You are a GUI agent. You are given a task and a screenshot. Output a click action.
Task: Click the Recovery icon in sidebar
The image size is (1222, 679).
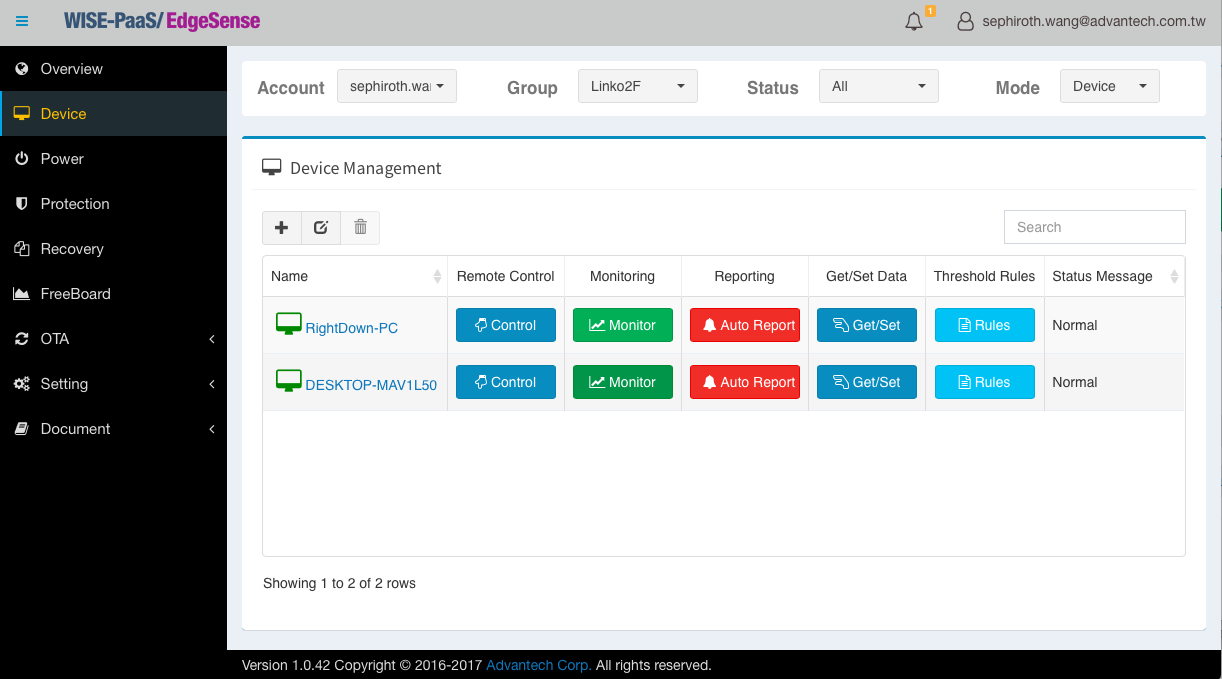[x=21, y=249]
